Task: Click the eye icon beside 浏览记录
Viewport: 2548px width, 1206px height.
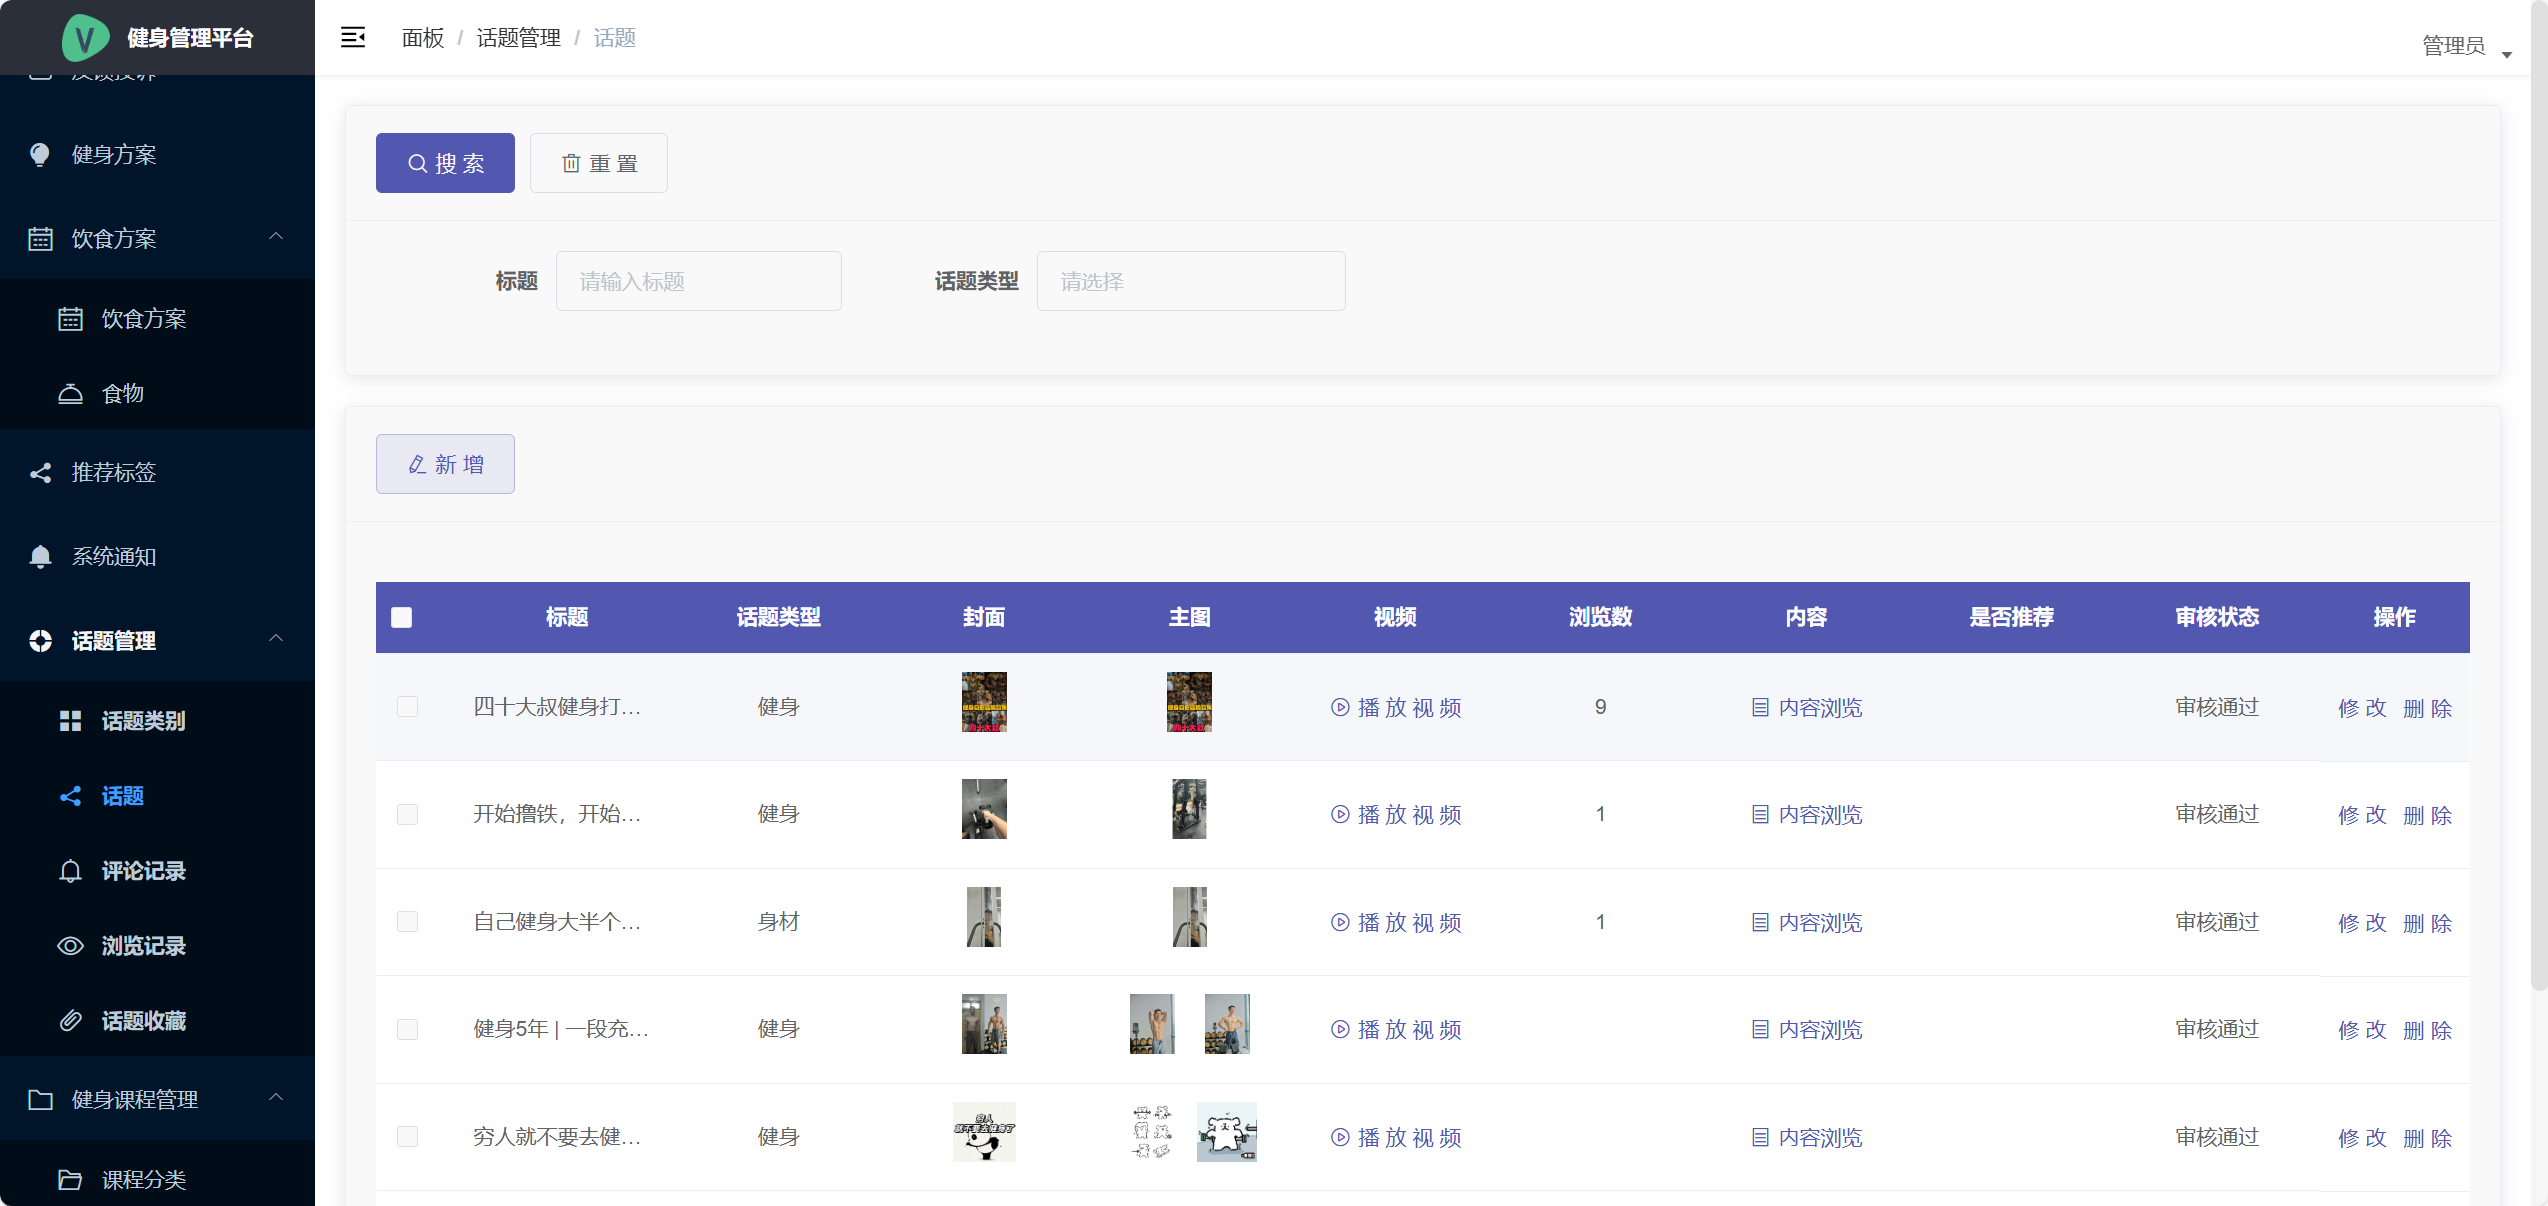Action: point(70,946)
